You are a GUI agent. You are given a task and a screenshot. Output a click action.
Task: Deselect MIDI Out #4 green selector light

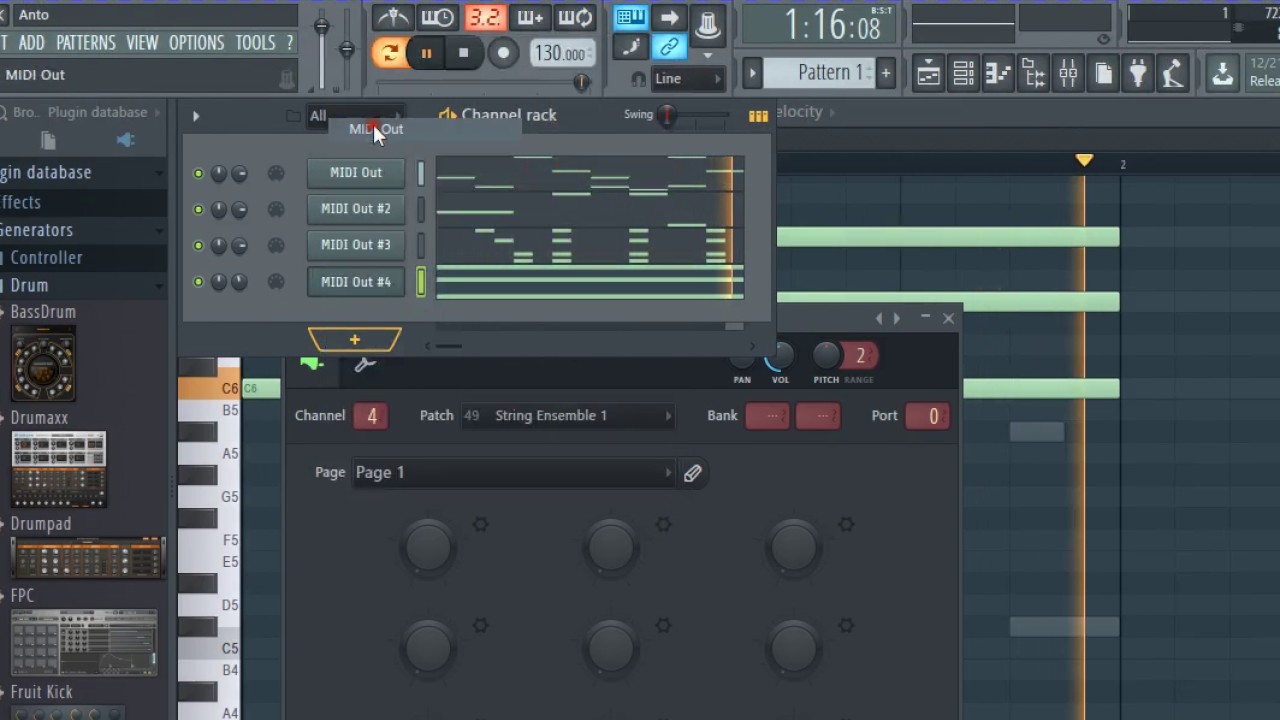click(421, 282)
